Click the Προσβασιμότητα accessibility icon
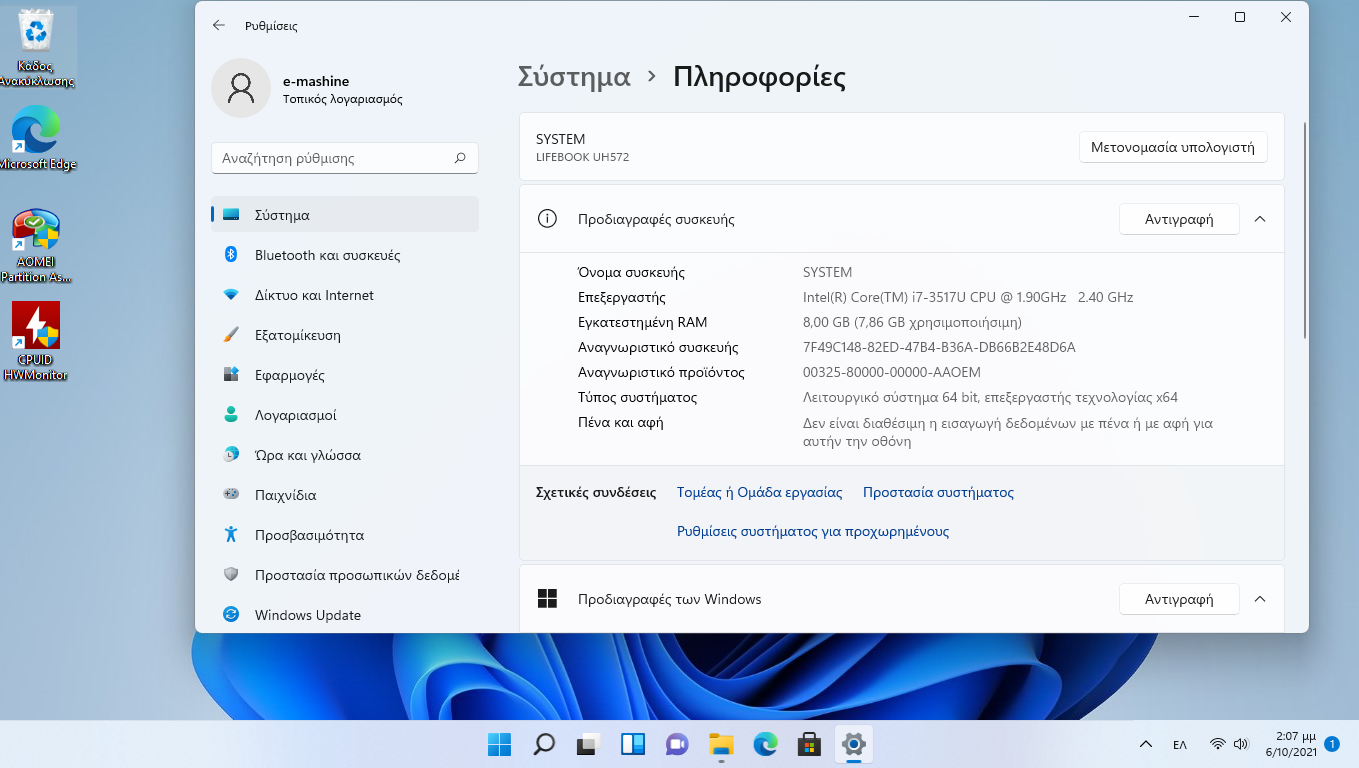 [231, 535]
